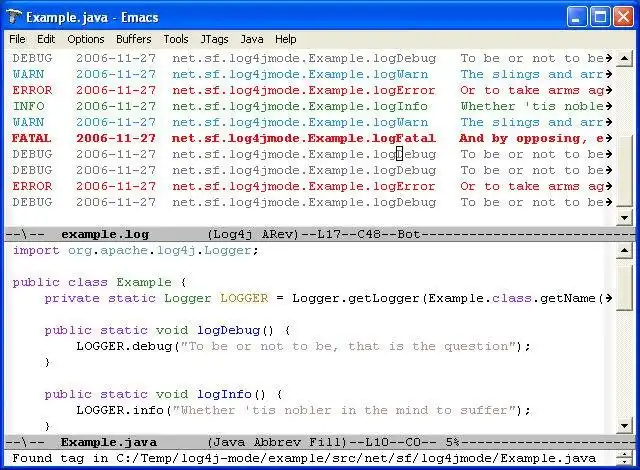Click the date 2006-11-27 on the INFO row

pyautogui.click(x=116, y=106)
